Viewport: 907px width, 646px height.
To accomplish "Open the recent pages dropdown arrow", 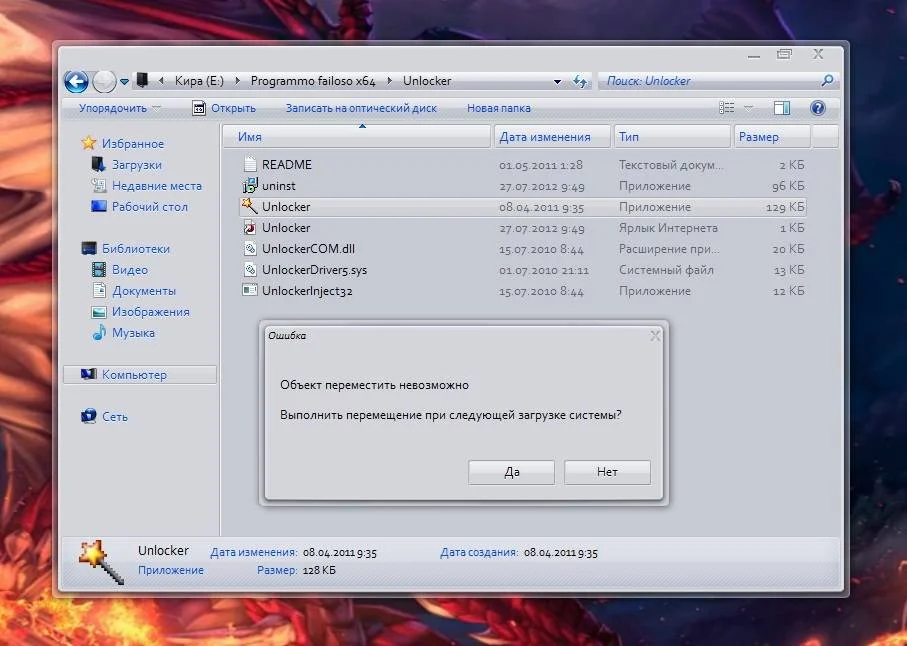I will [125, 81].
